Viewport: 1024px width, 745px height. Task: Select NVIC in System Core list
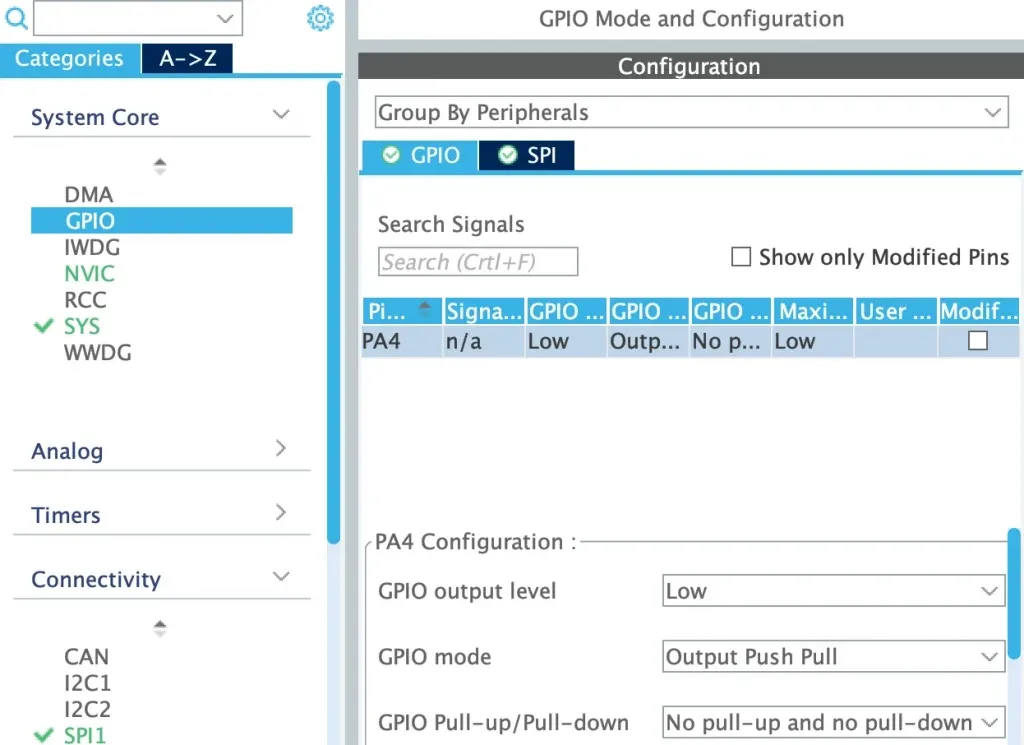click(90, 273)
